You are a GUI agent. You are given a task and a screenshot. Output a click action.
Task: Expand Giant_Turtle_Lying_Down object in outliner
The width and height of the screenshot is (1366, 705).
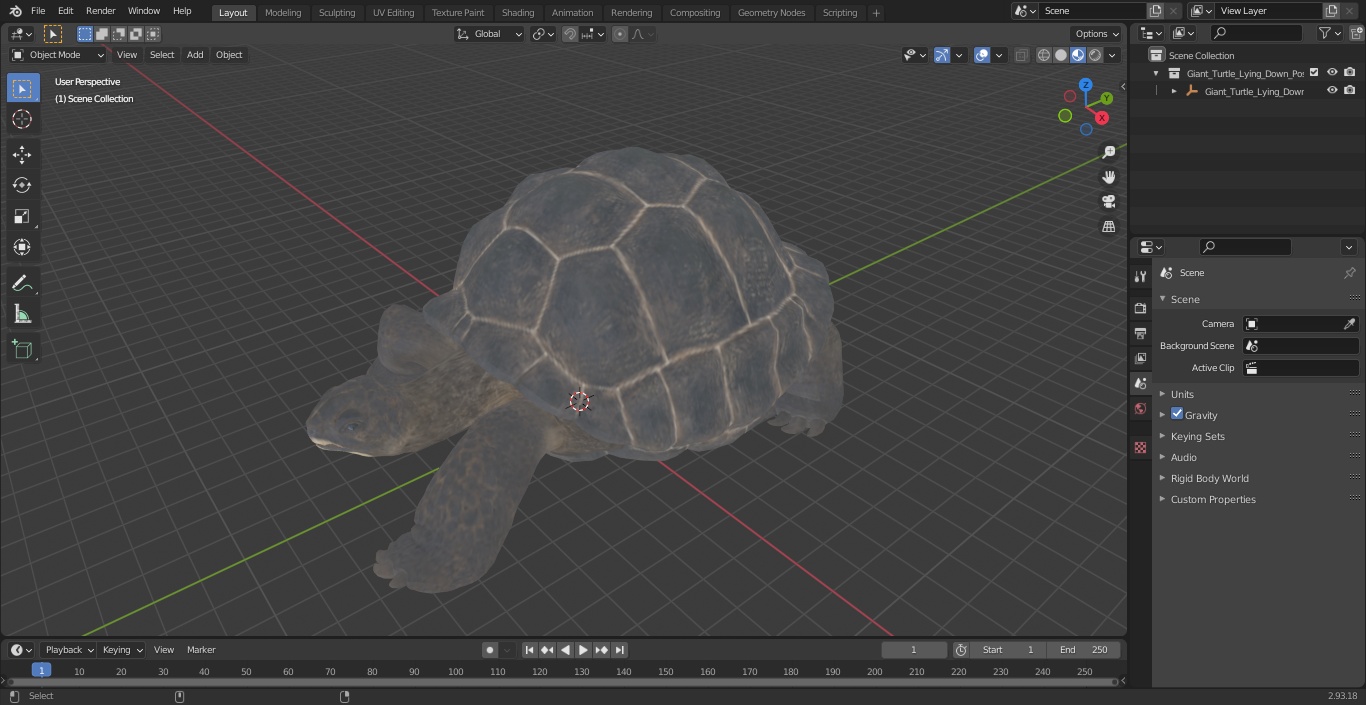point(1174,91)
